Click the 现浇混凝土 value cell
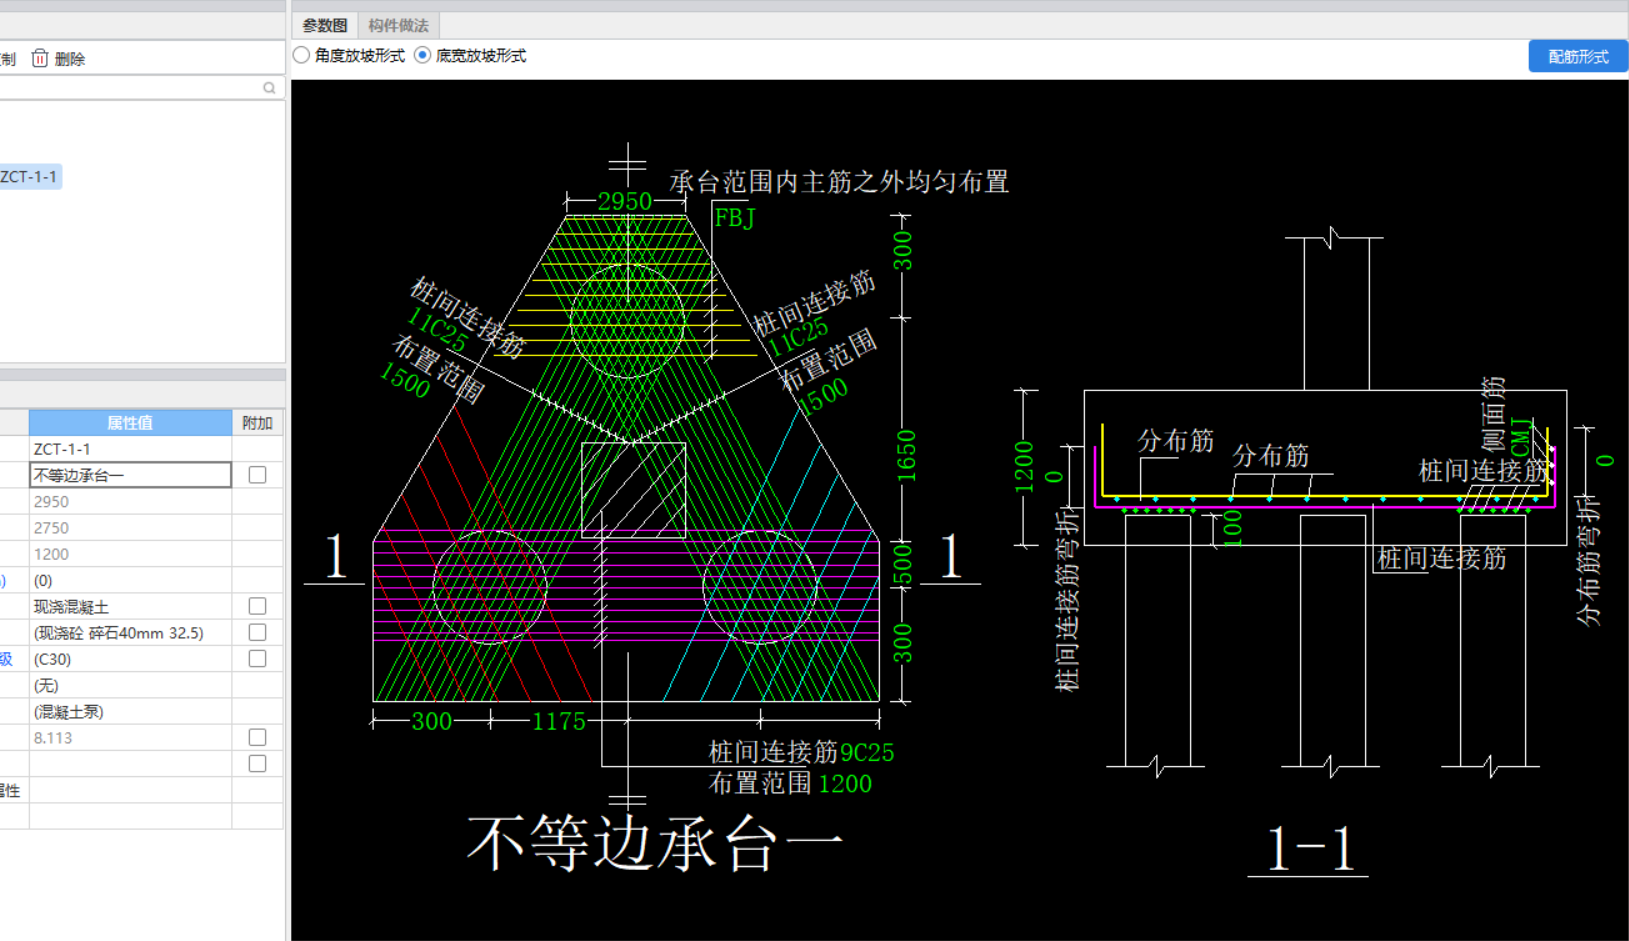The width and height of the screenshot is (1629, 941). (130, 606)
